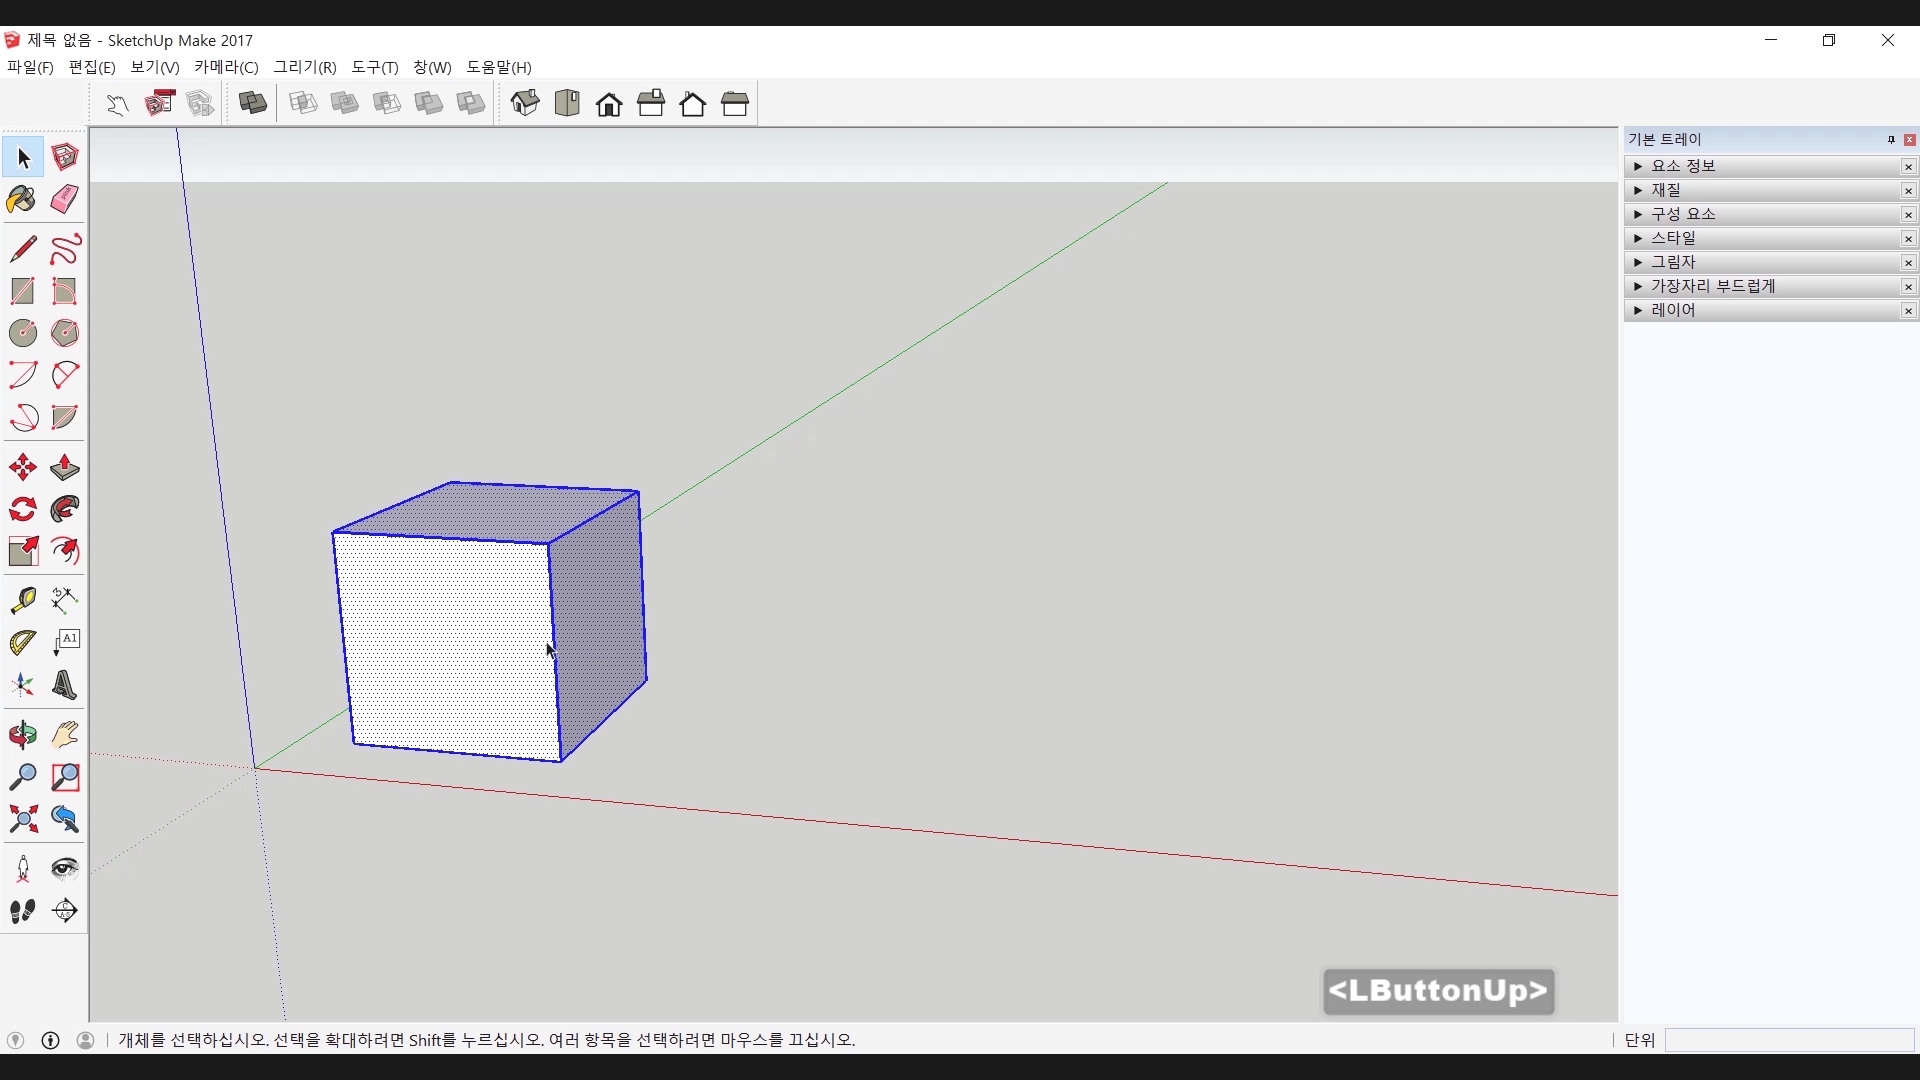Select the Eraser tool
The width and height of the screenshot is (1920, 1080).
coord(65,200)
